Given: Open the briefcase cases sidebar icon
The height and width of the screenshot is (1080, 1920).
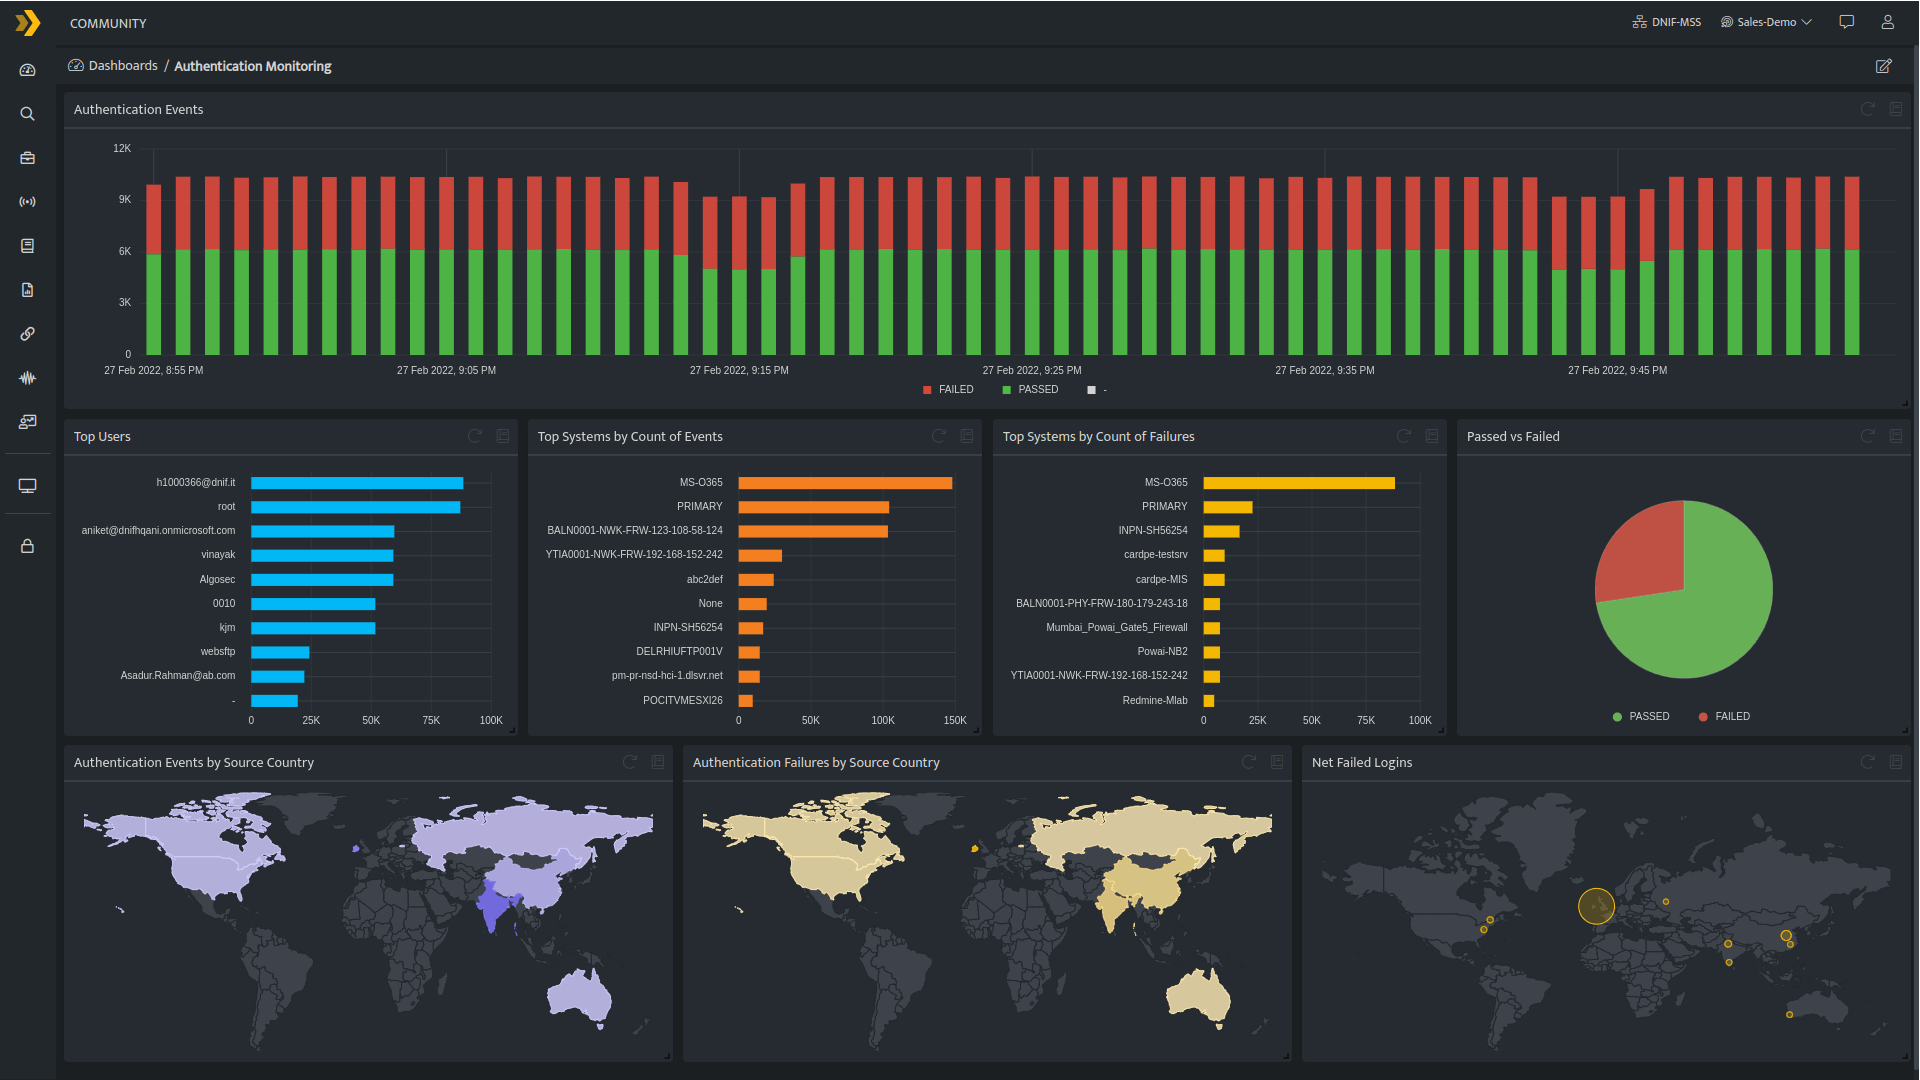Looking at the screenshot, I should (x=27, y=158).
